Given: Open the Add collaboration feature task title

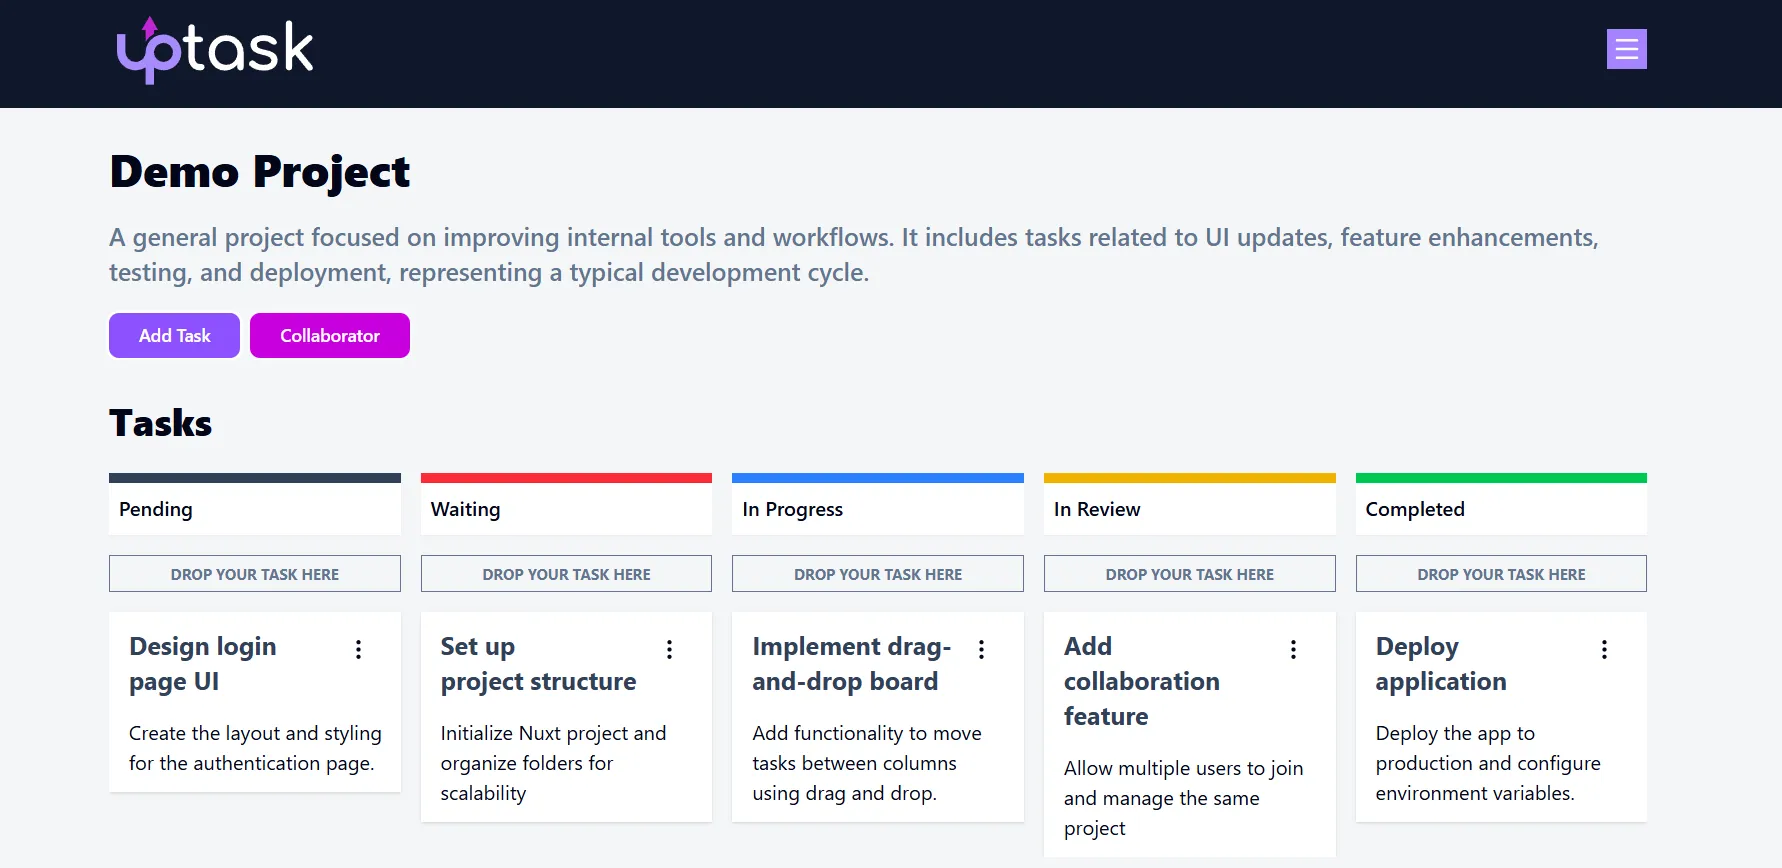Looking at the screenshot, I should (1142, 681).
